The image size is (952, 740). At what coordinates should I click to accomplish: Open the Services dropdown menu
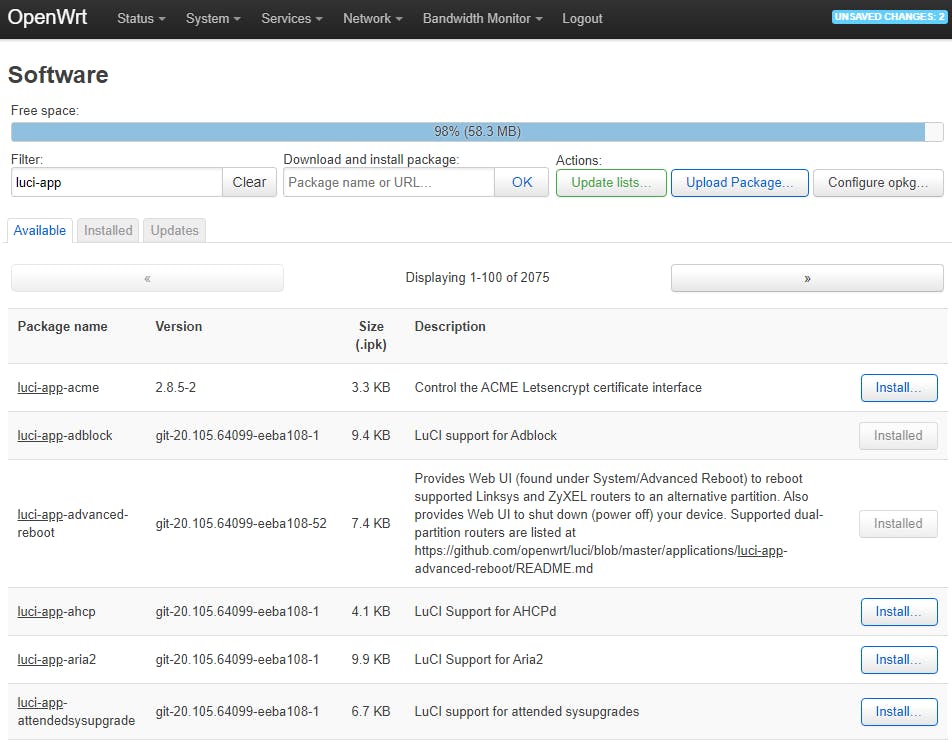291,19
